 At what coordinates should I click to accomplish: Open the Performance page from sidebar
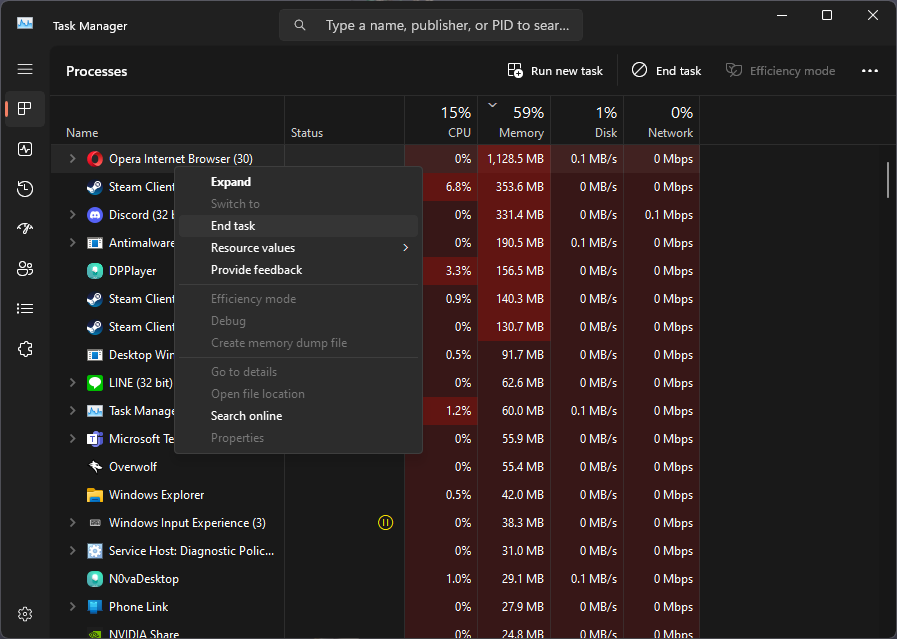pyautogui.click(x=25, y=149)
